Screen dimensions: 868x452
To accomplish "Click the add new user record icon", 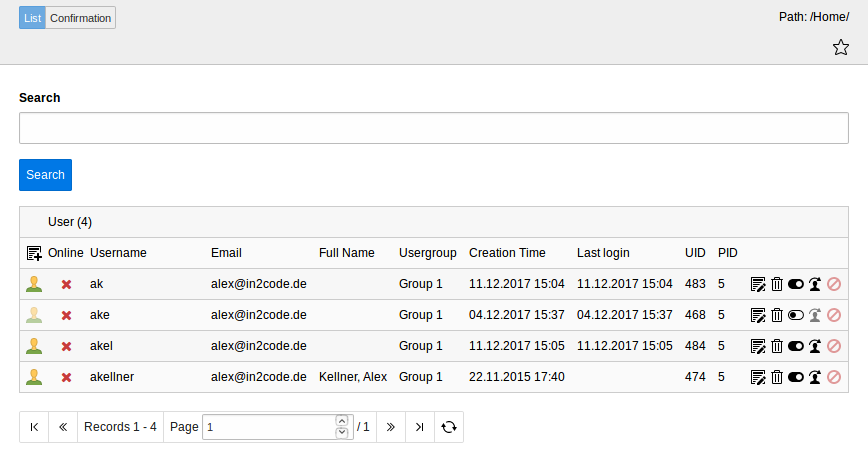I will click(34, 253).
